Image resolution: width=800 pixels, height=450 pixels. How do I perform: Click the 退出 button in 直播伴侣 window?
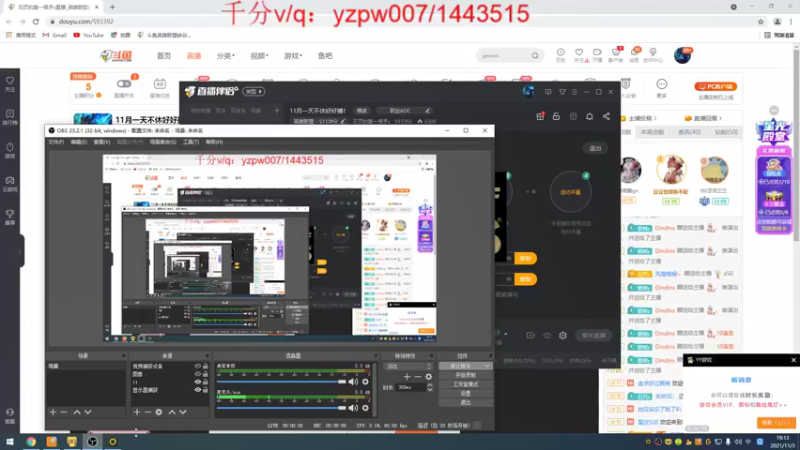[595, 148]
